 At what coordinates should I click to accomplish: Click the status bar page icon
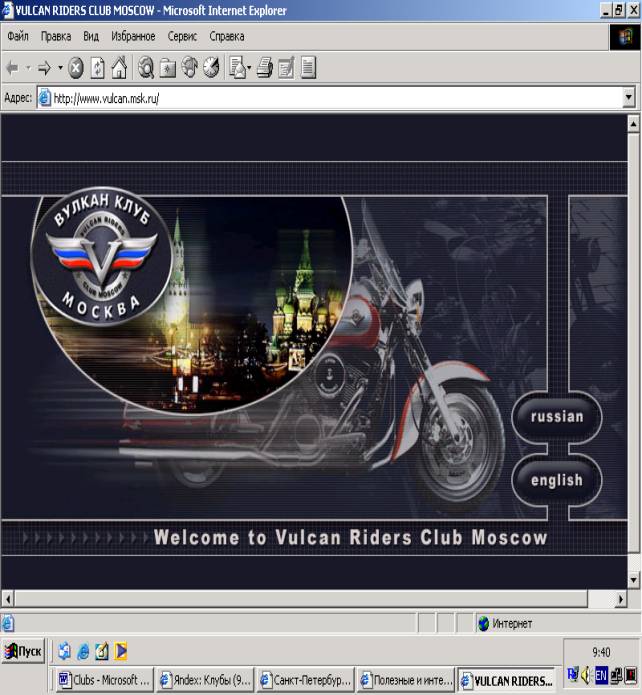pyautogui.click(x=8, y=624)
